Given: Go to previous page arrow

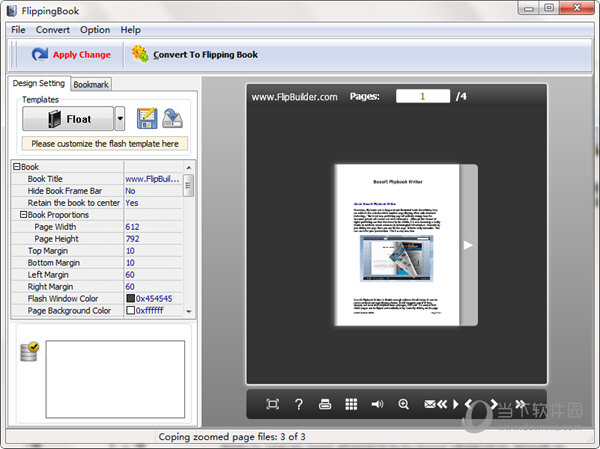Looking at the screenshot, I should (468, 404).
